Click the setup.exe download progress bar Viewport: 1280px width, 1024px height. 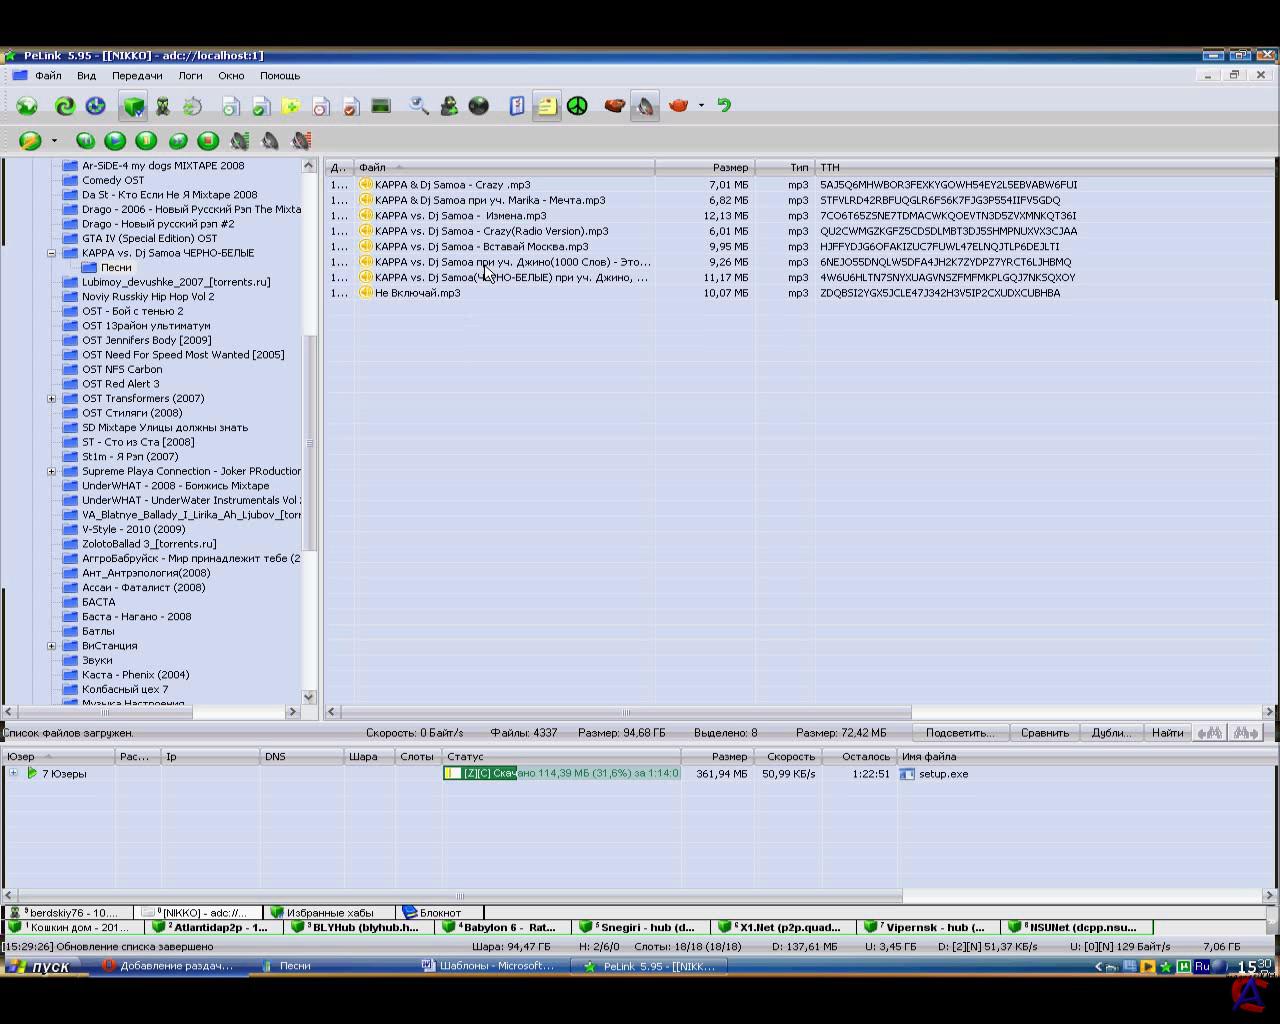pyautogui.click(x=562, y=773)
